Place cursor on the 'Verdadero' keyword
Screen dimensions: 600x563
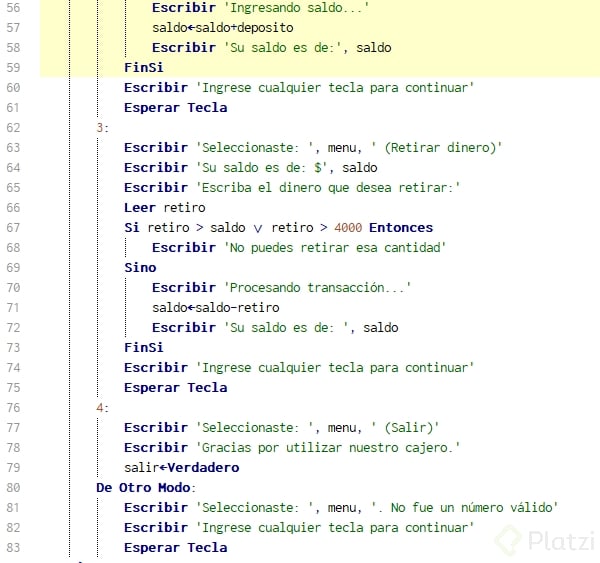pyautogui.click(x=204, y=468)
